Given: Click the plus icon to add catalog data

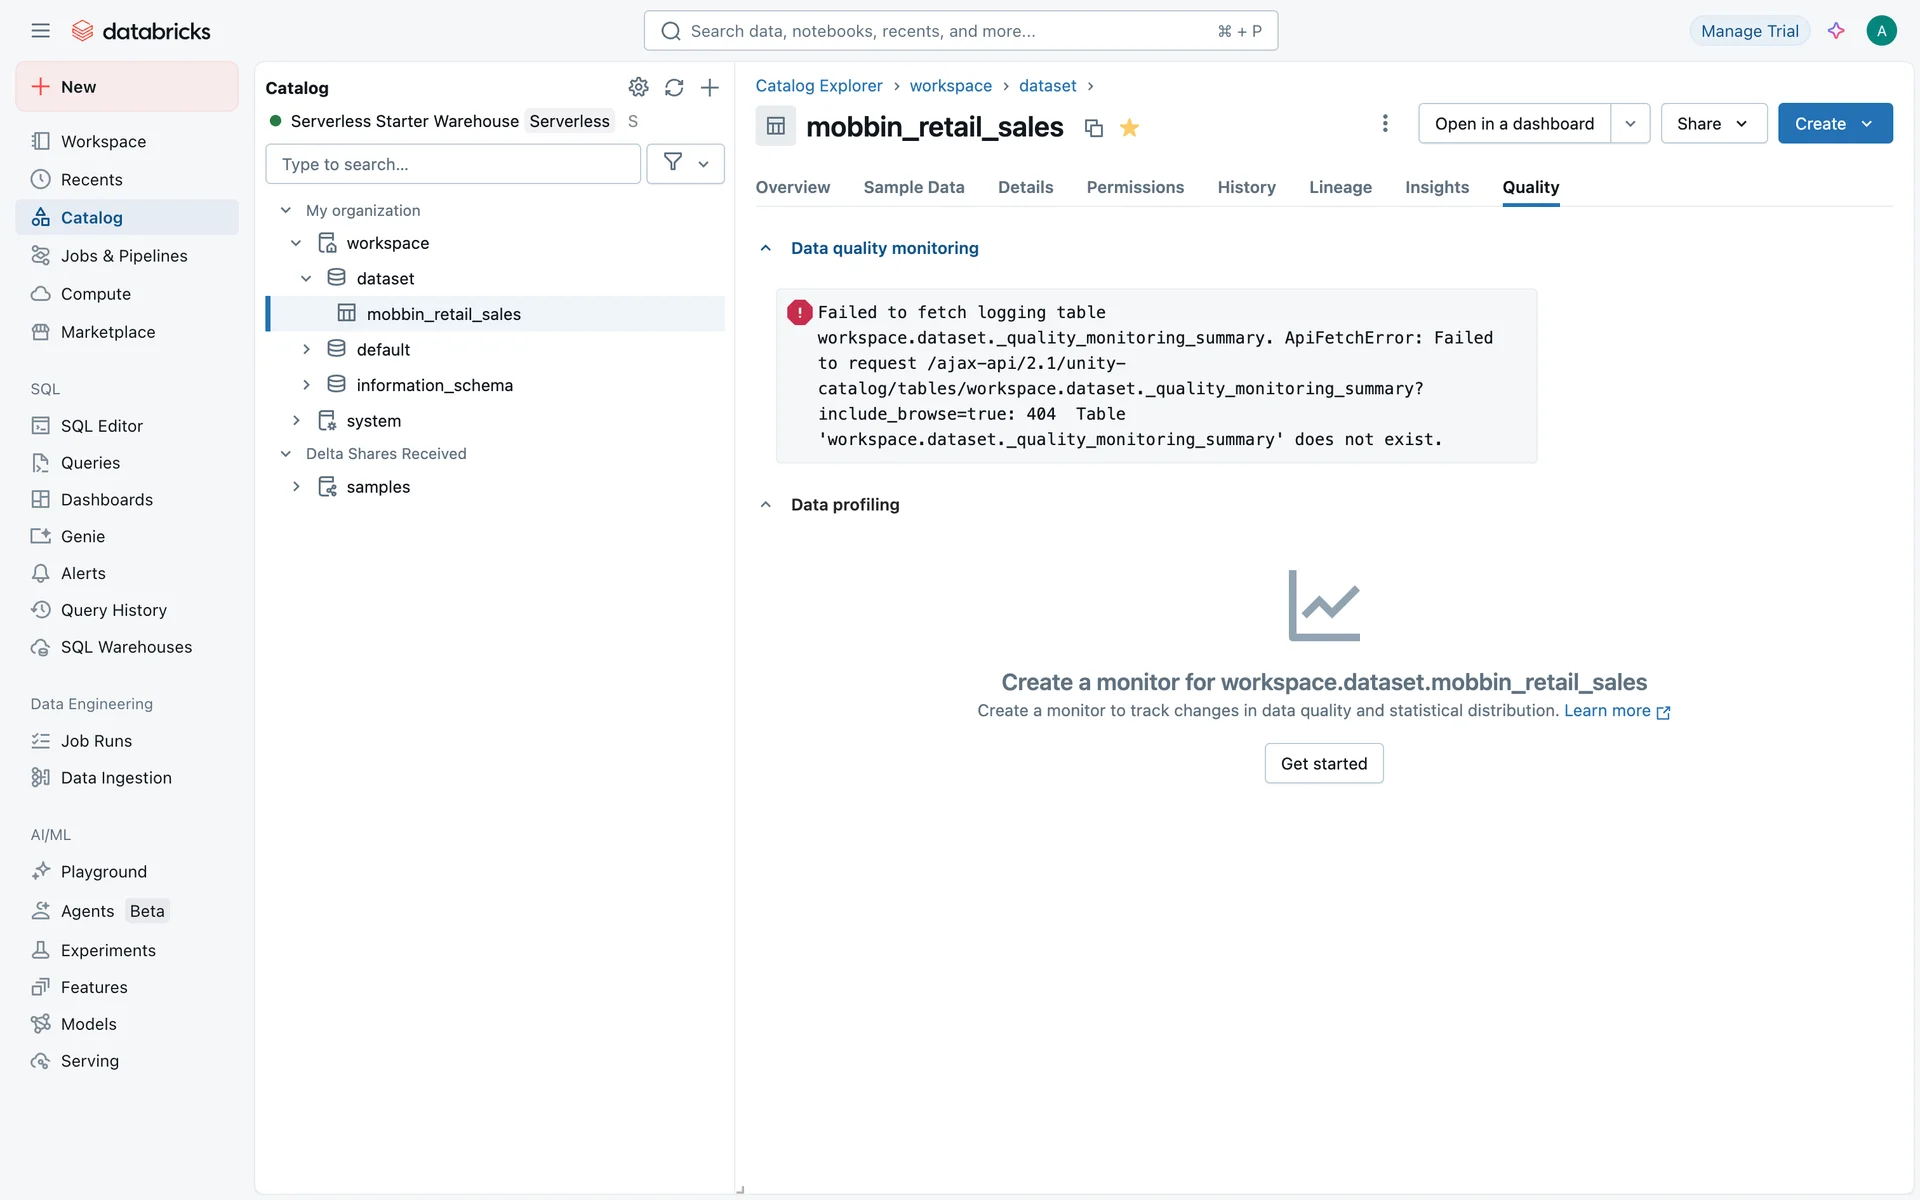Looking at the screenshot, I should 710,87.
